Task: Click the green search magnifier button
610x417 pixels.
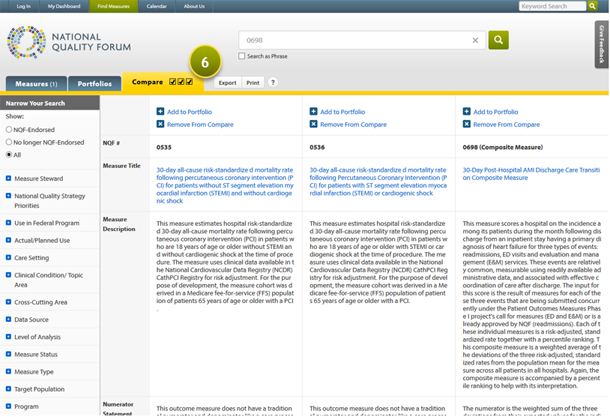Action: (498, 40)
